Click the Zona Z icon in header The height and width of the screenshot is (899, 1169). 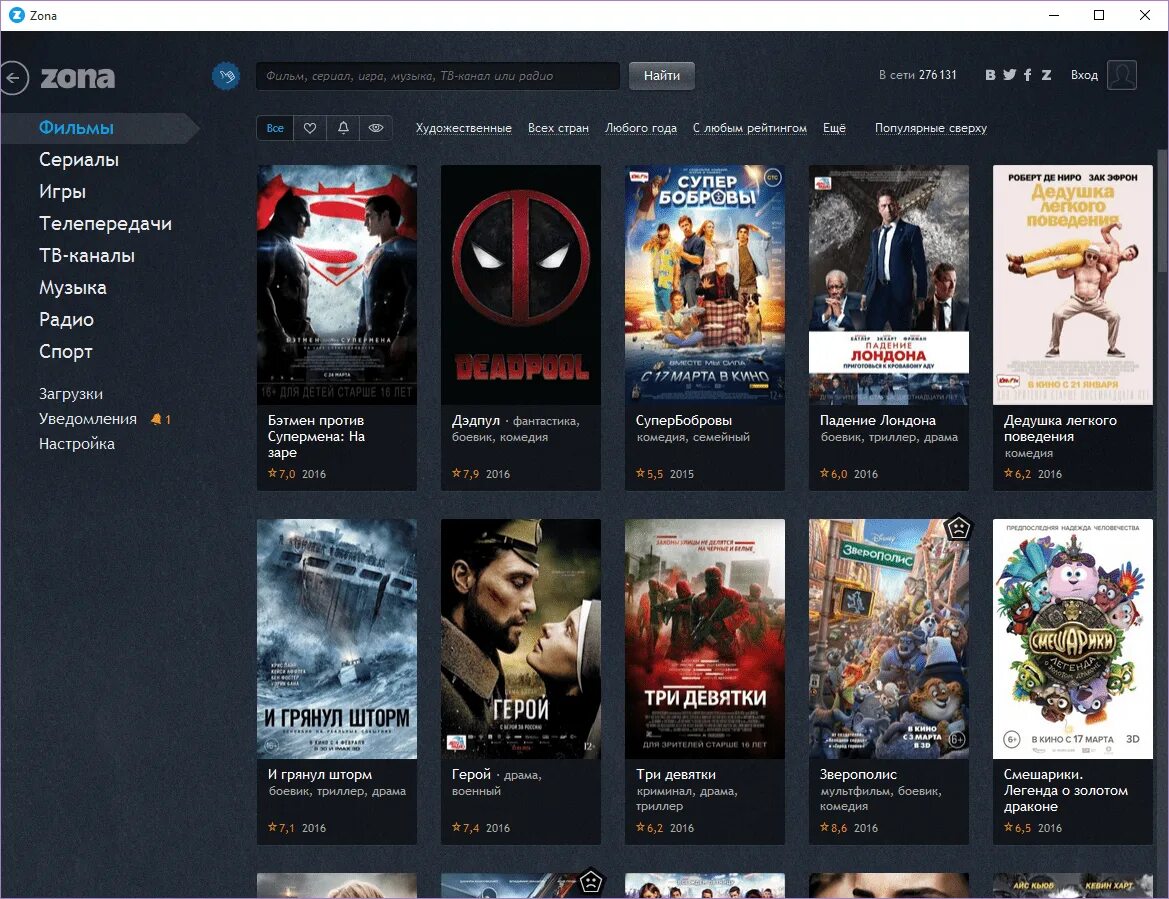(1046, 75)
